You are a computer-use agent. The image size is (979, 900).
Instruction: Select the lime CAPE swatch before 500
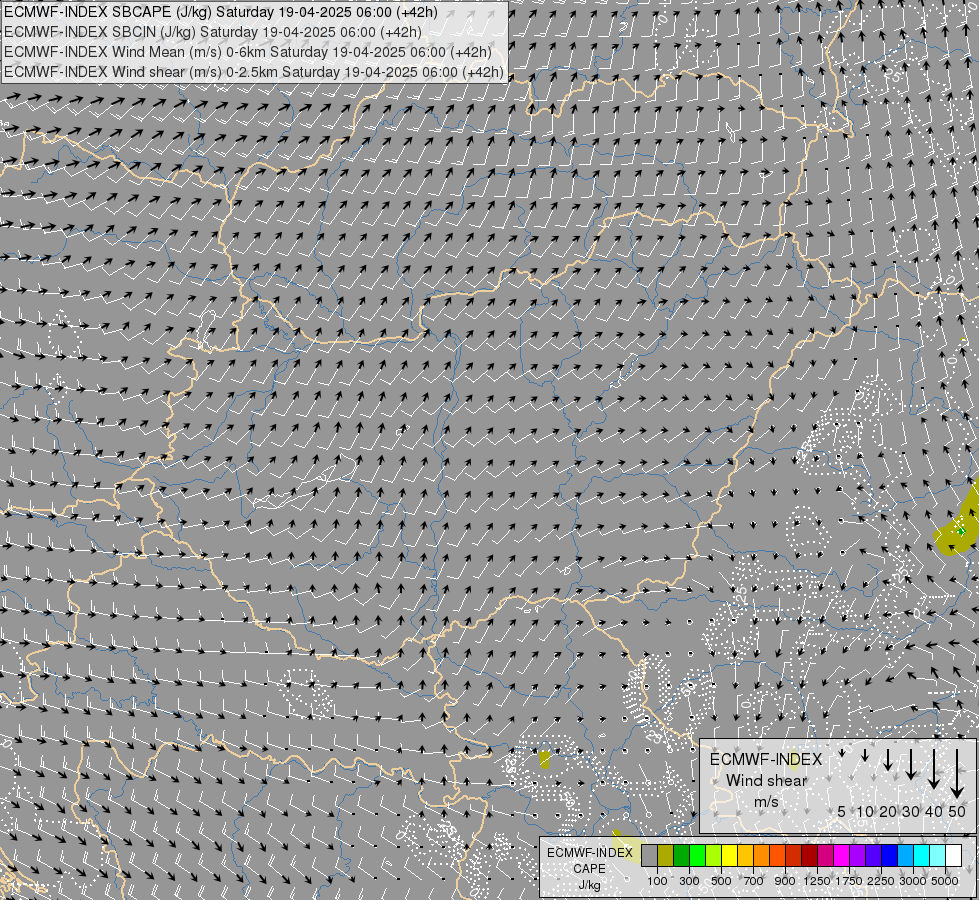tap(714, 856)
